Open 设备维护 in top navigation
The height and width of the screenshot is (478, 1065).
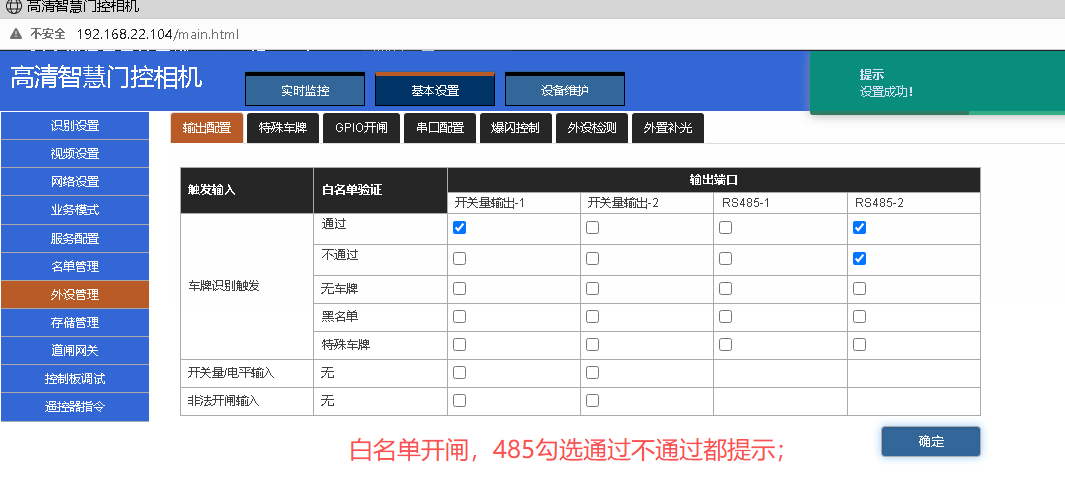point(564,90)
